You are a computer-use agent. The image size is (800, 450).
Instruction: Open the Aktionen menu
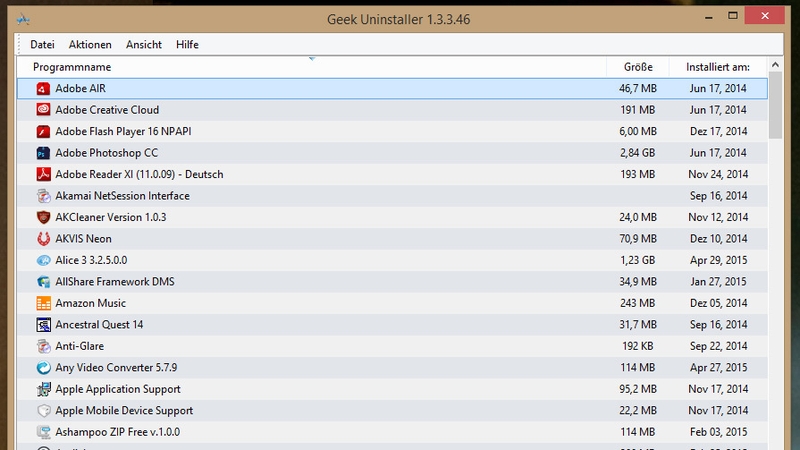(x=90, y=44)
